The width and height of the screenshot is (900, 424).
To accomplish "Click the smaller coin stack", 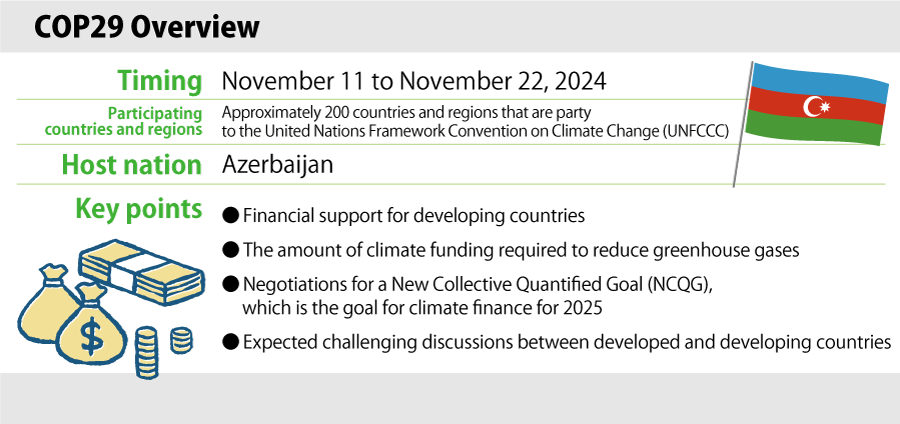I will click(x=181, y=340).
